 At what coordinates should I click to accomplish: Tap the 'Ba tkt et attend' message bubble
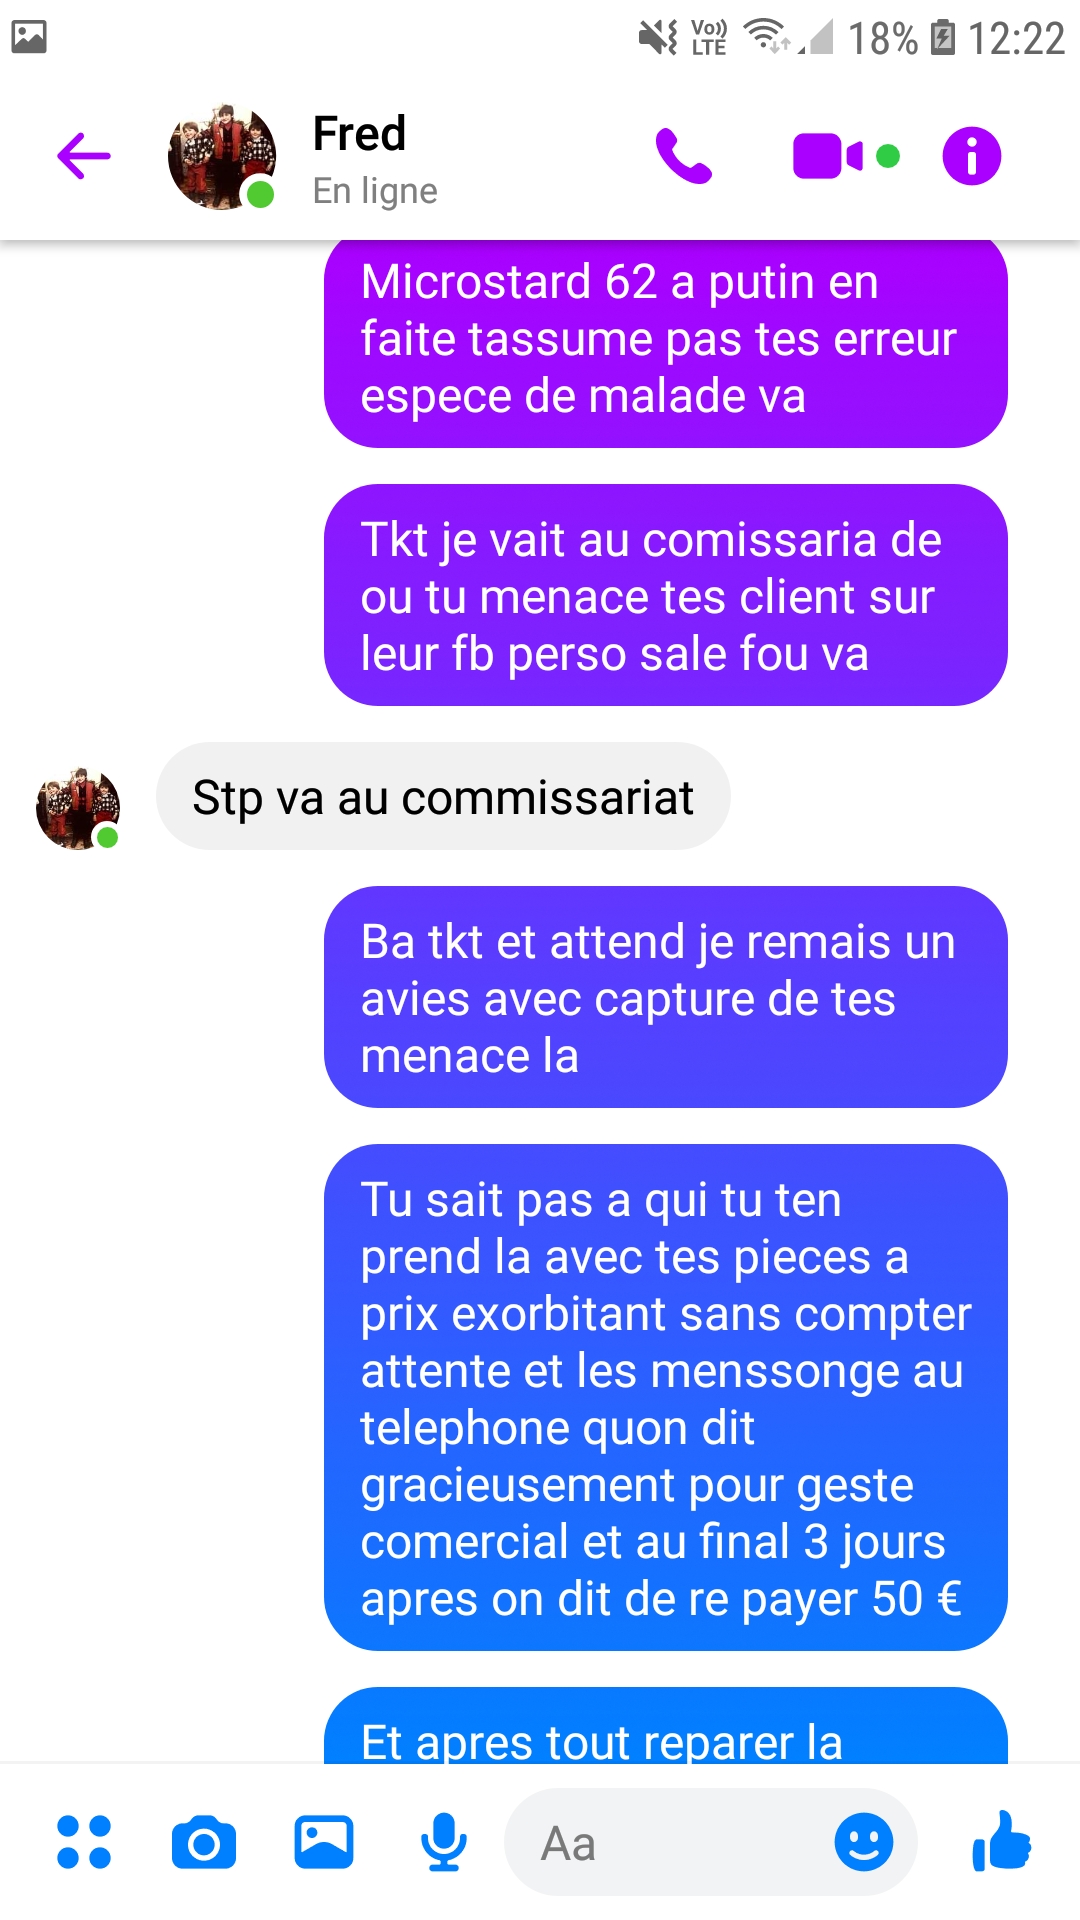[x=666, y=998]
